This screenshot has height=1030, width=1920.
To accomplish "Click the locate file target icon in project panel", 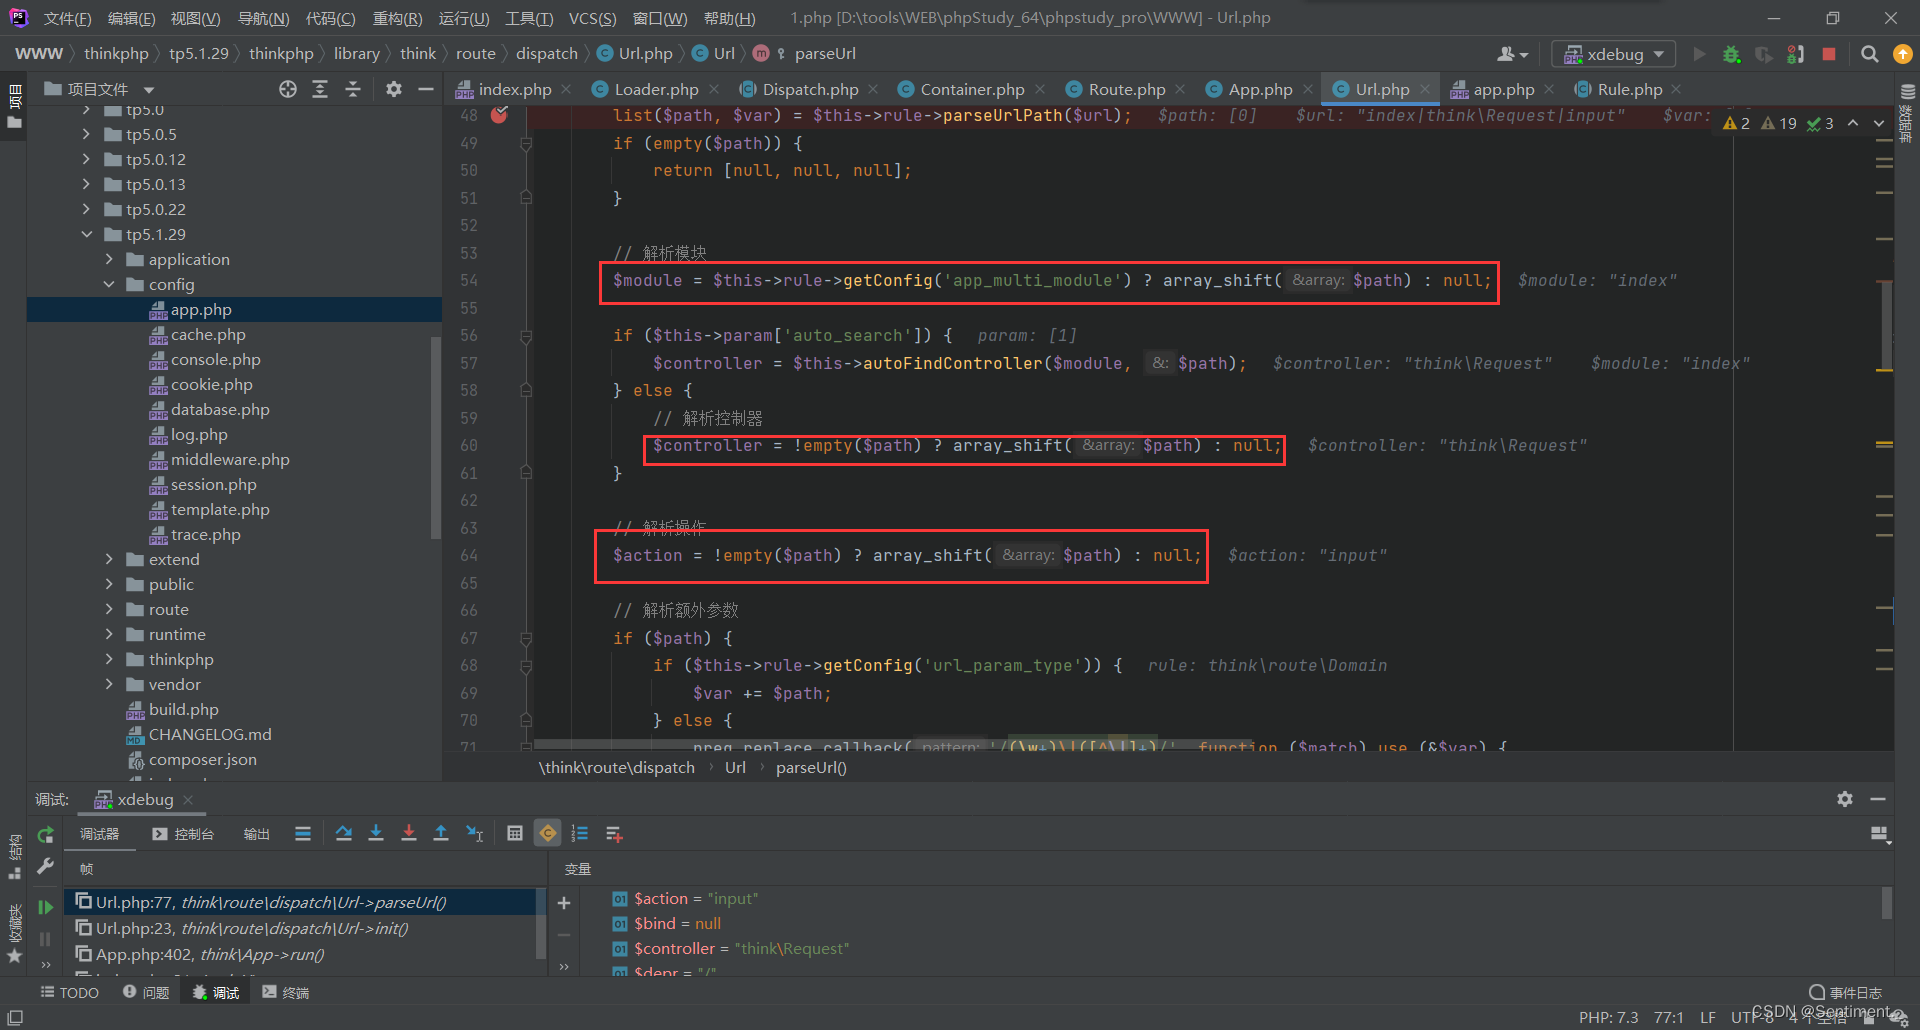I will [288, 89].
